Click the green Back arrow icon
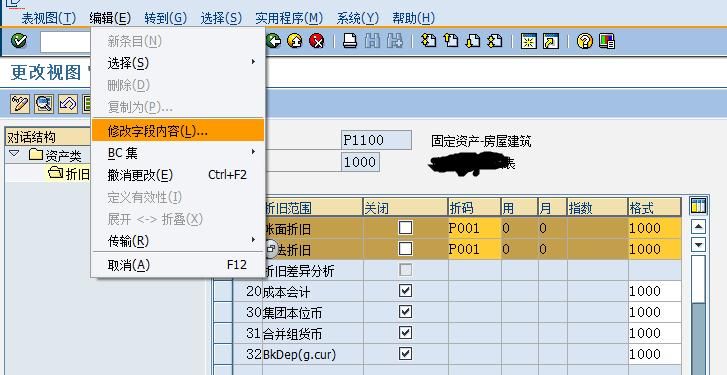 point(274,41)
